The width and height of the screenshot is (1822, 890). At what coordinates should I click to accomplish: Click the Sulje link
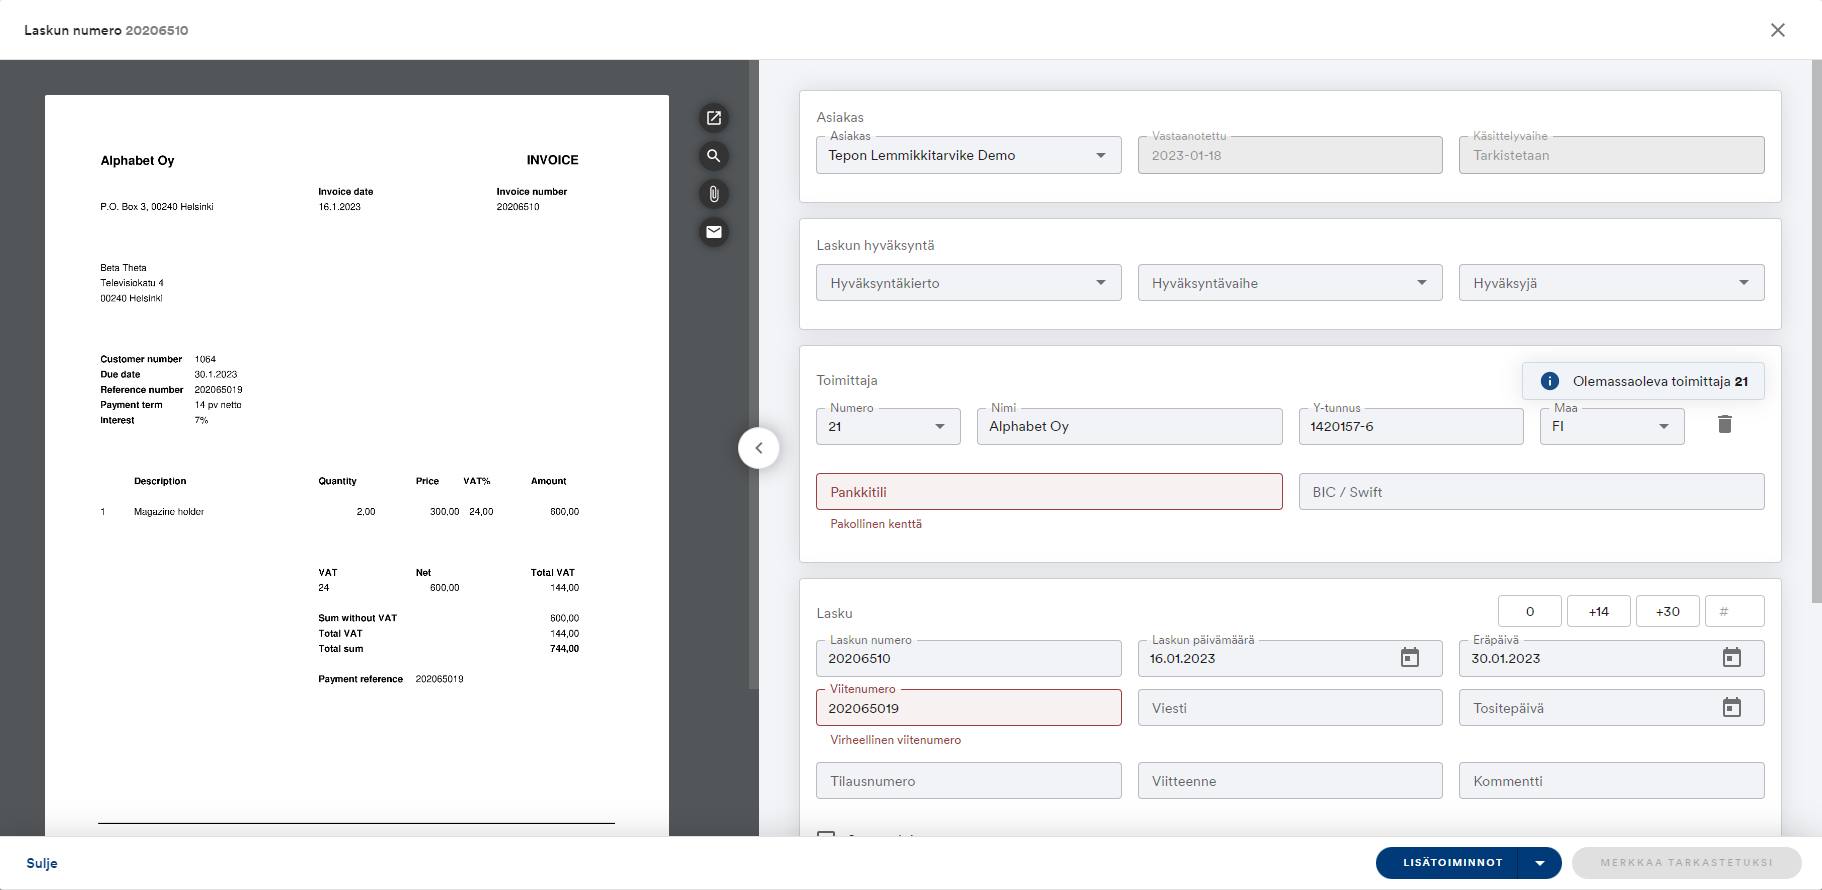click(42, 863)
